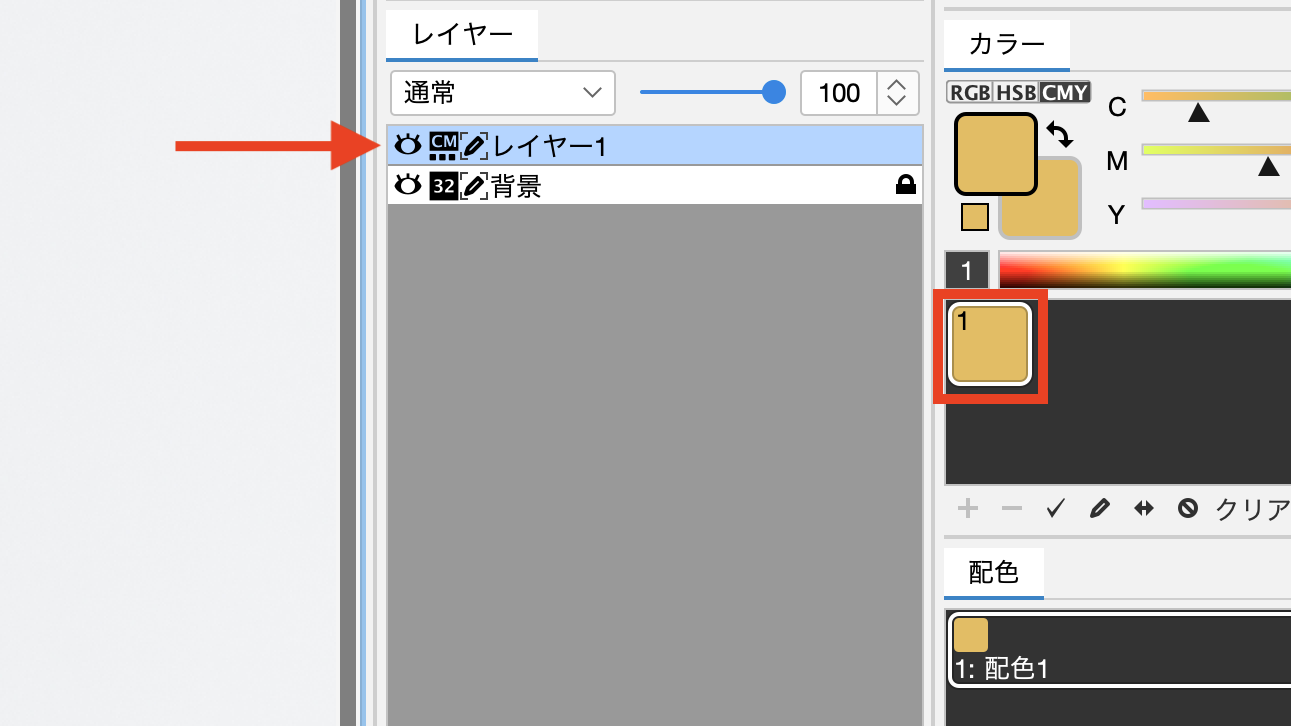The width and height of the screenshot is (1291, 726).
Task: Switch color mode to RGB
Action: pyautogui.click(x=969, y=93)
